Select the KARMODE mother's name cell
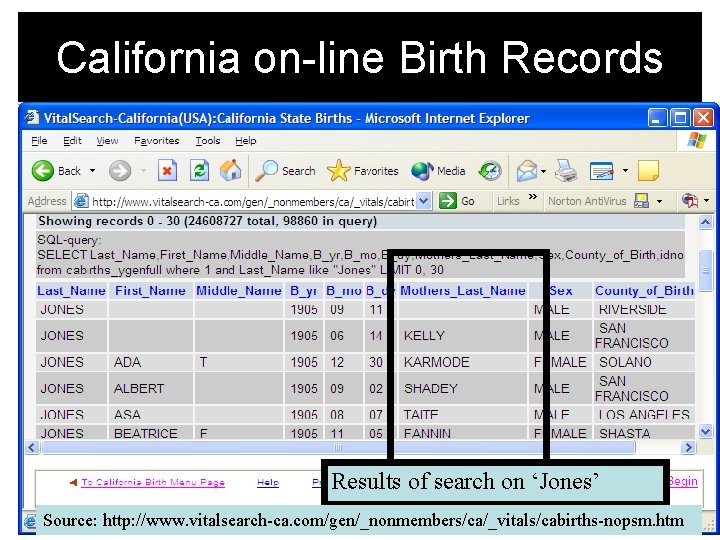Image resolution: width=720 pixels, height=540 pixels. (462, 362)
